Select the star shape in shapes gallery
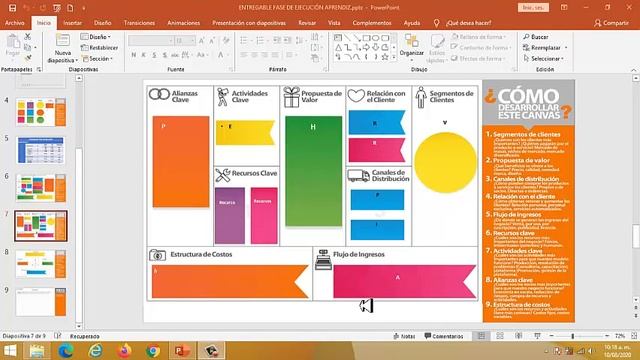This screenshot has height=360, width=640. tap(384, 57)
